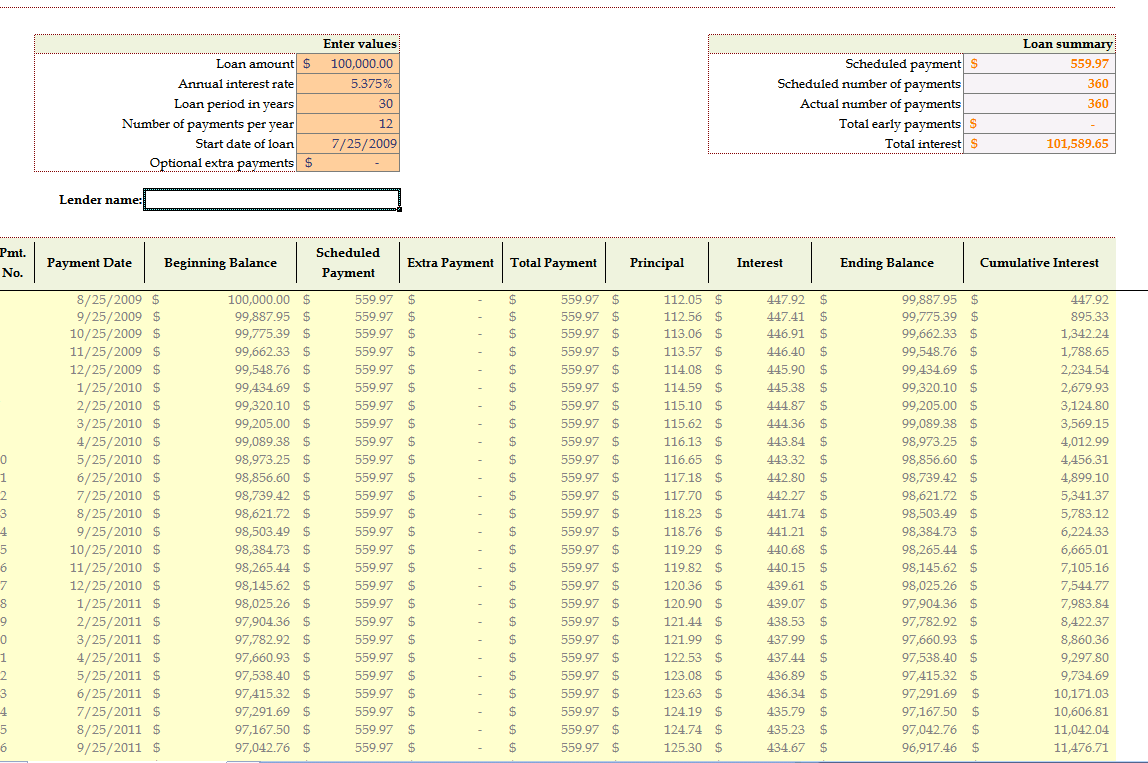Click the Extra Payment column header
This screenshot has width=1148, height=763.
(451, 262)
